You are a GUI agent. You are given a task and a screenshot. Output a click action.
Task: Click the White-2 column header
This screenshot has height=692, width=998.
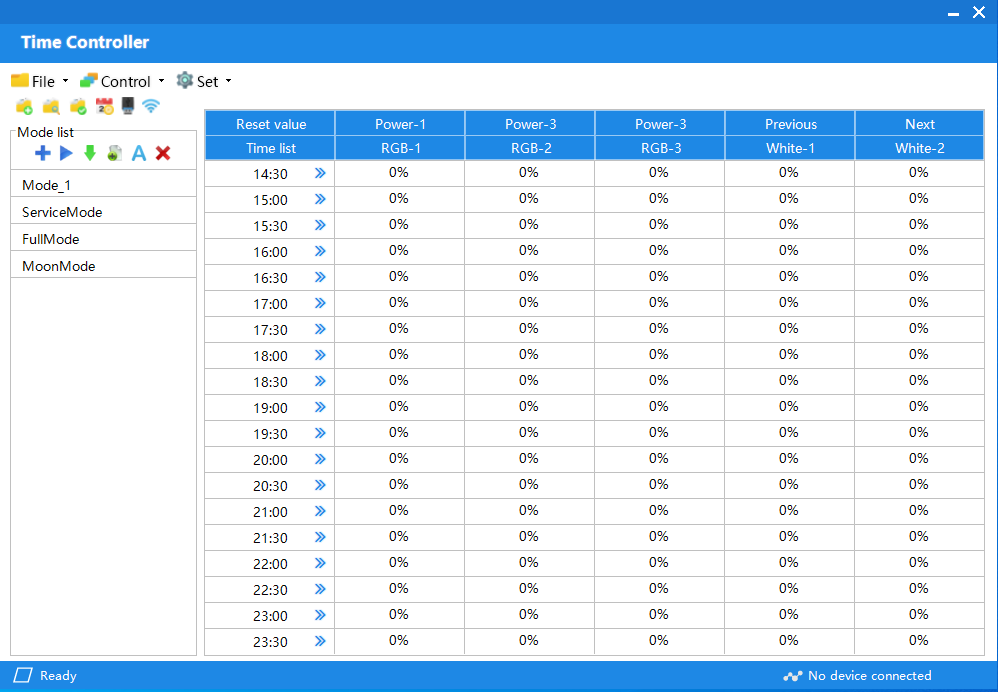tap(920, 148)
